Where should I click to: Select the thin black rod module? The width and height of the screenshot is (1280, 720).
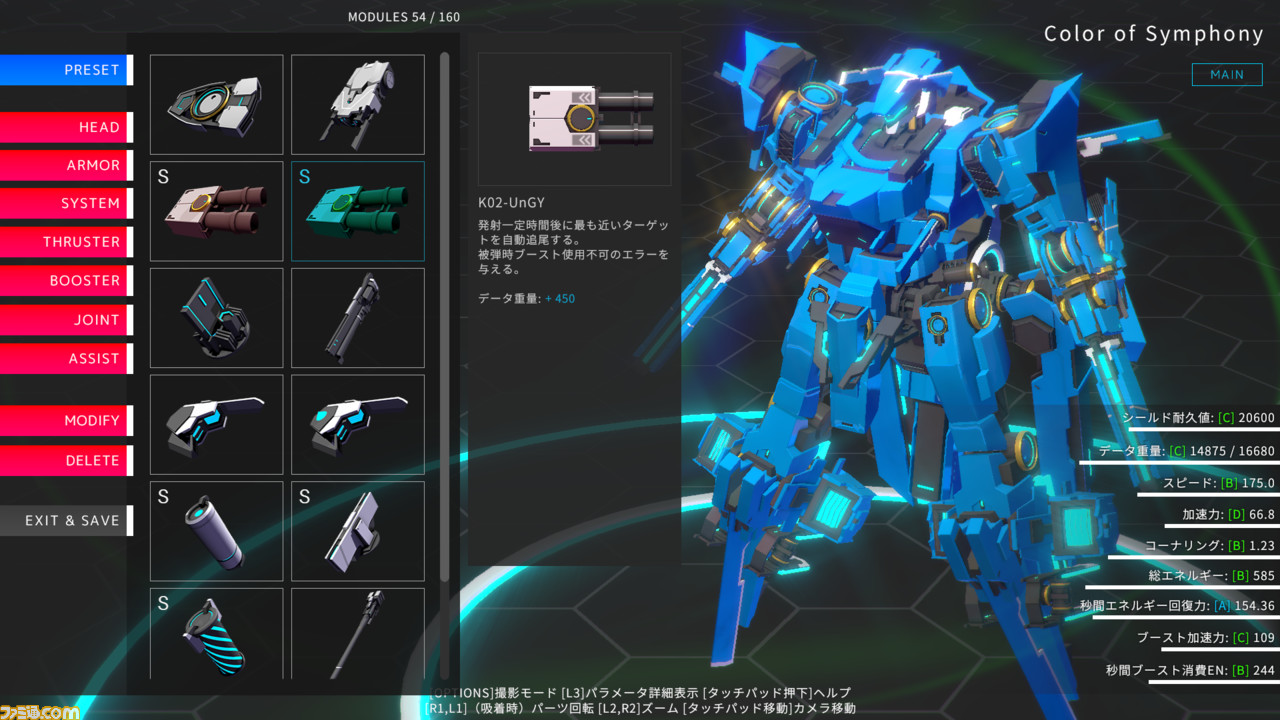coord(358,634)
